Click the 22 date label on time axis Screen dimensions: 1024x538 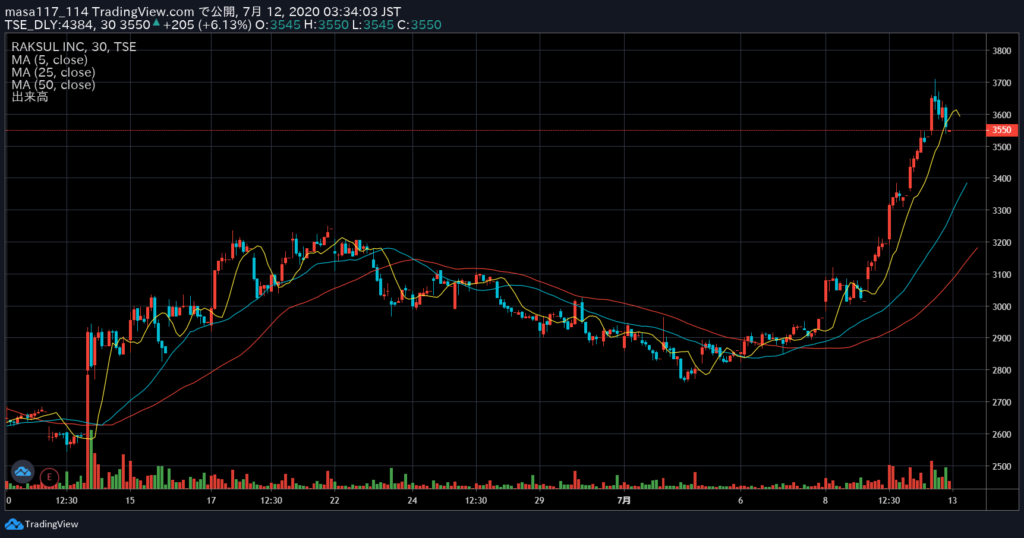coord(334,501)
